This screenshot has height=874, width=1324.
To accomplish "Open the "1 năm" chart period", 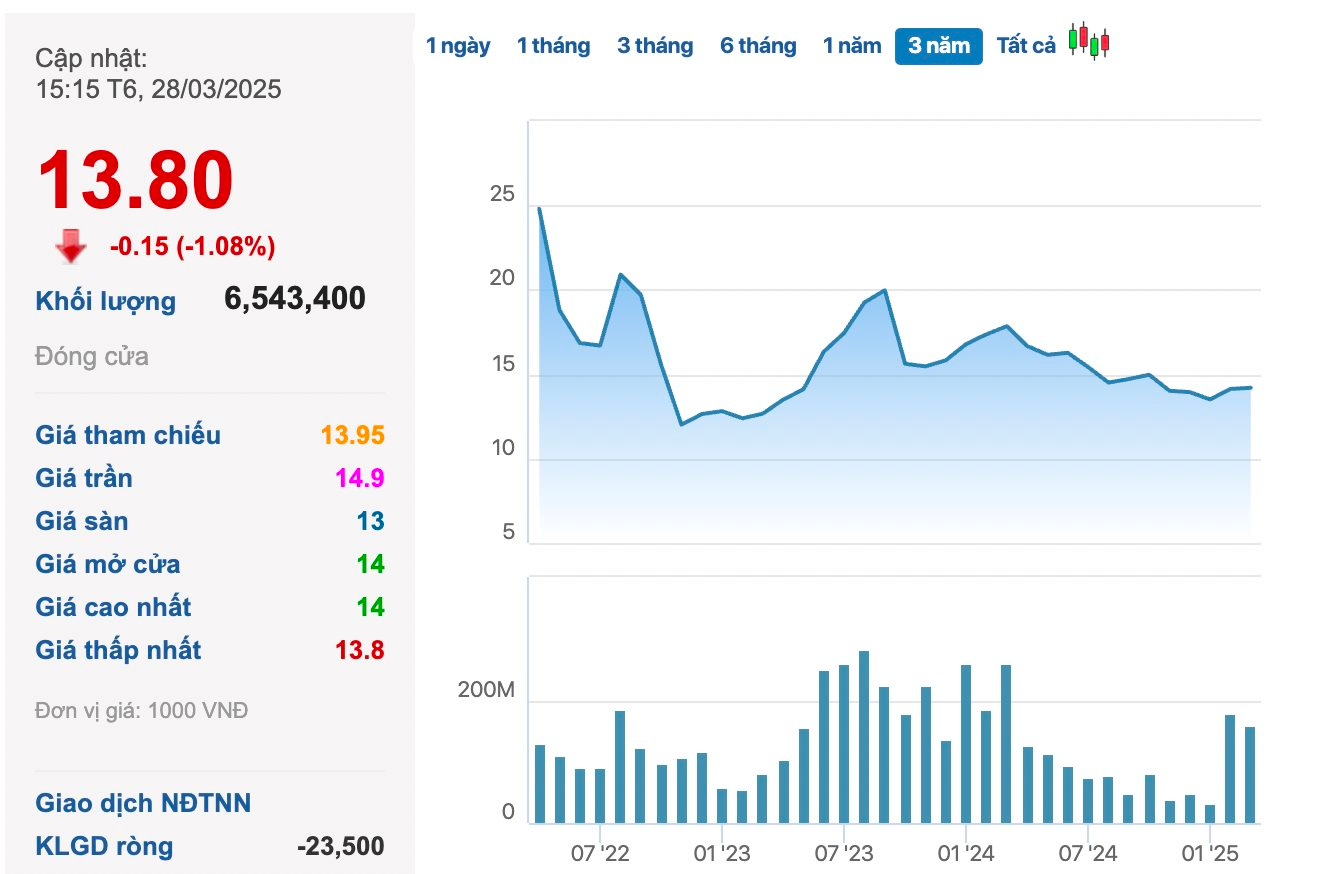I will [852, 46].
